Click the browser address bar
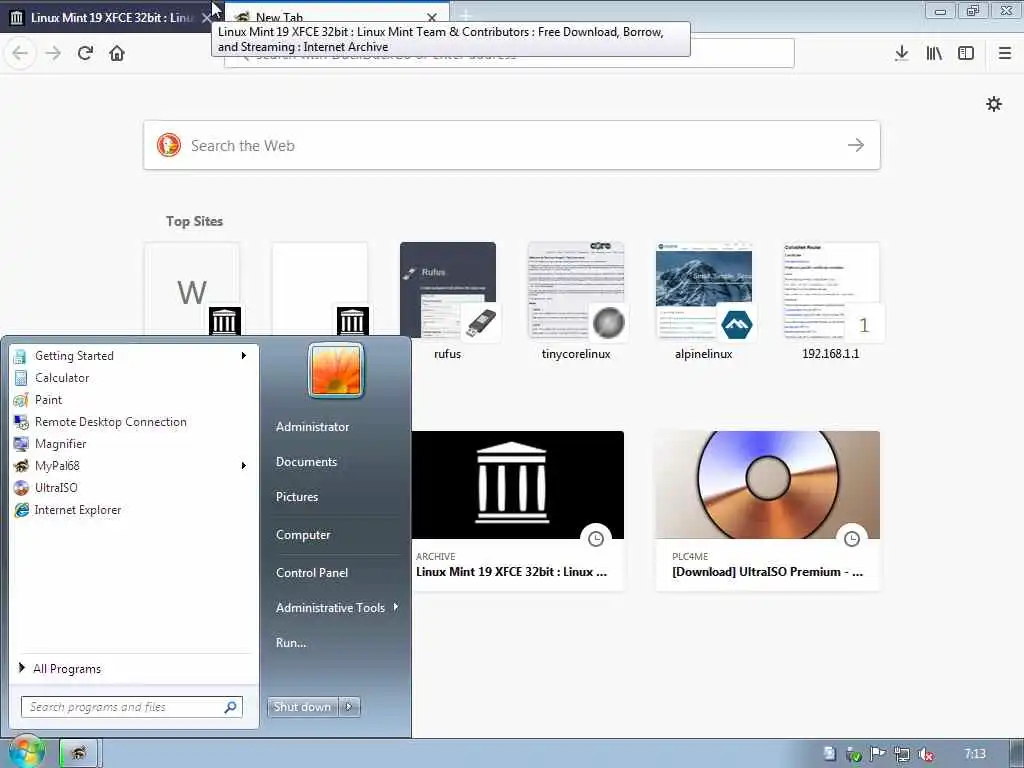The image size is (1024, 768). point(509,53)
